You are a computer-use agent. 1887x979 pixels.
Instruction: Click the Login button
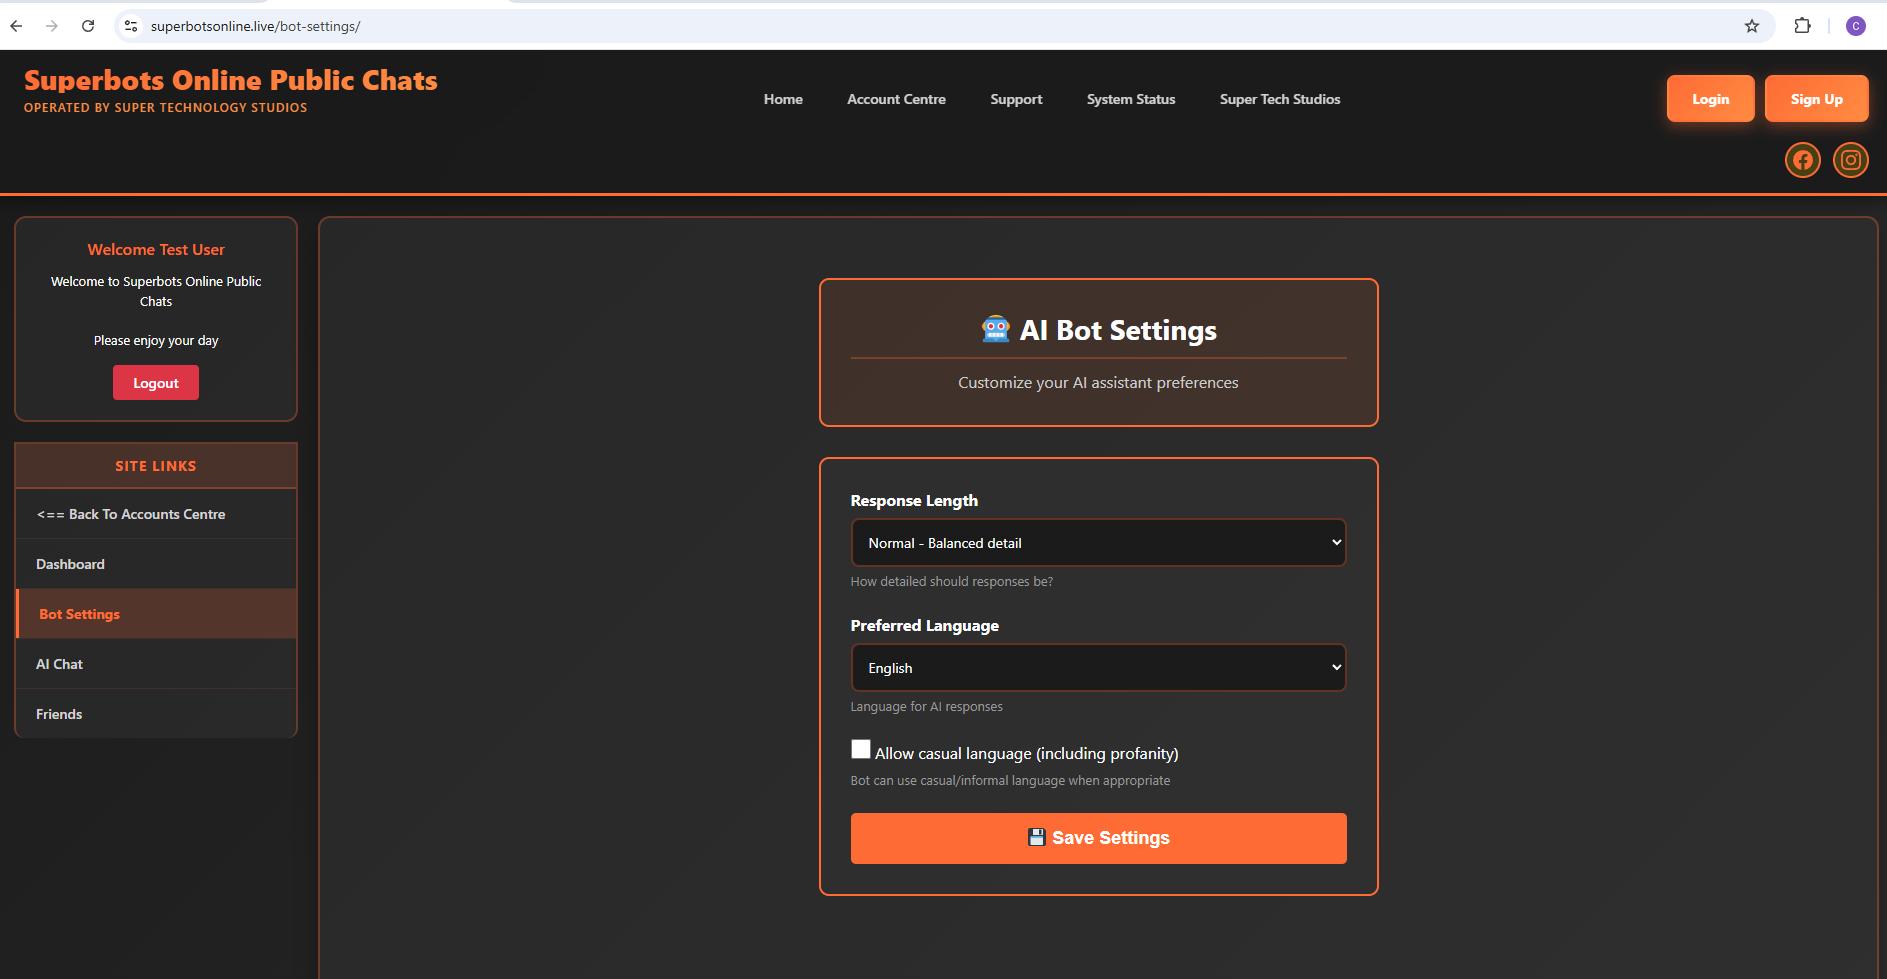(1710, 99)
